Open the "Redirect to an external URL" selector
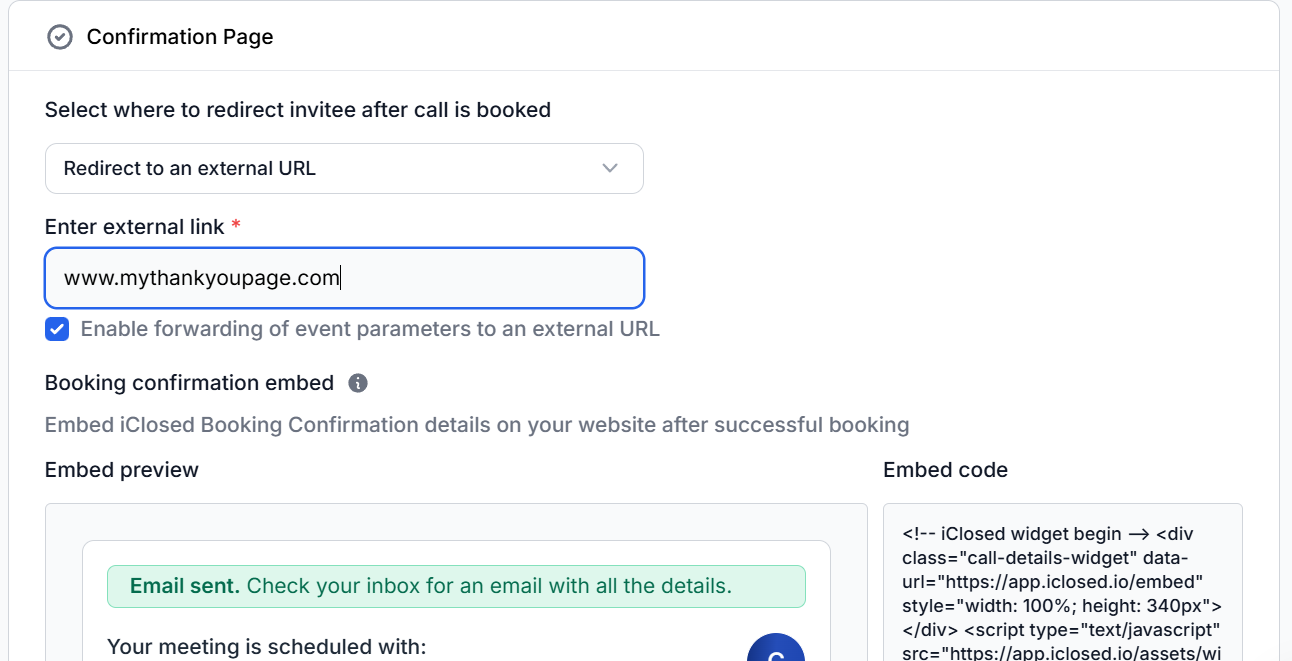The image size is (1292, 661). [x=343, y=168]
